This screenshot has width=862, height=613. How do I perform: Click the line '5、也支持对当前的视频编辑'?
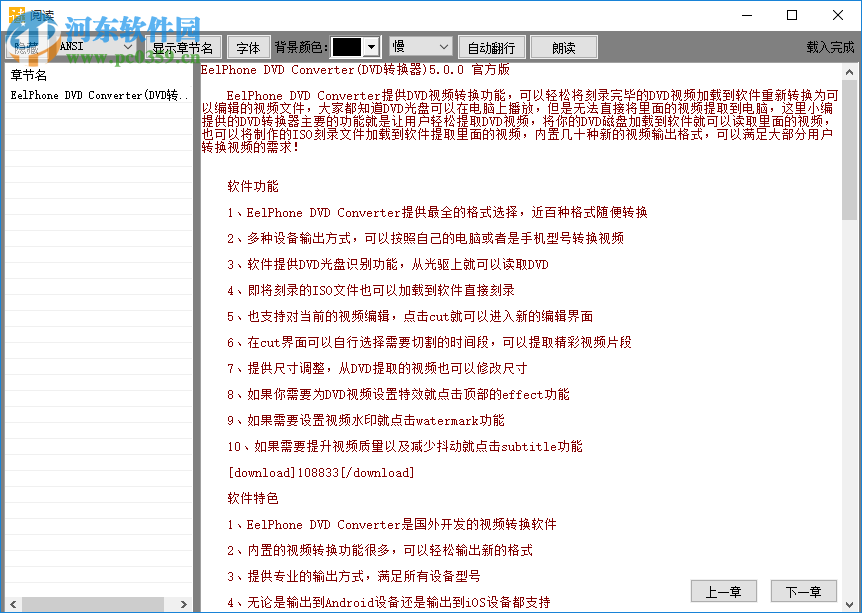click(410, 317)
